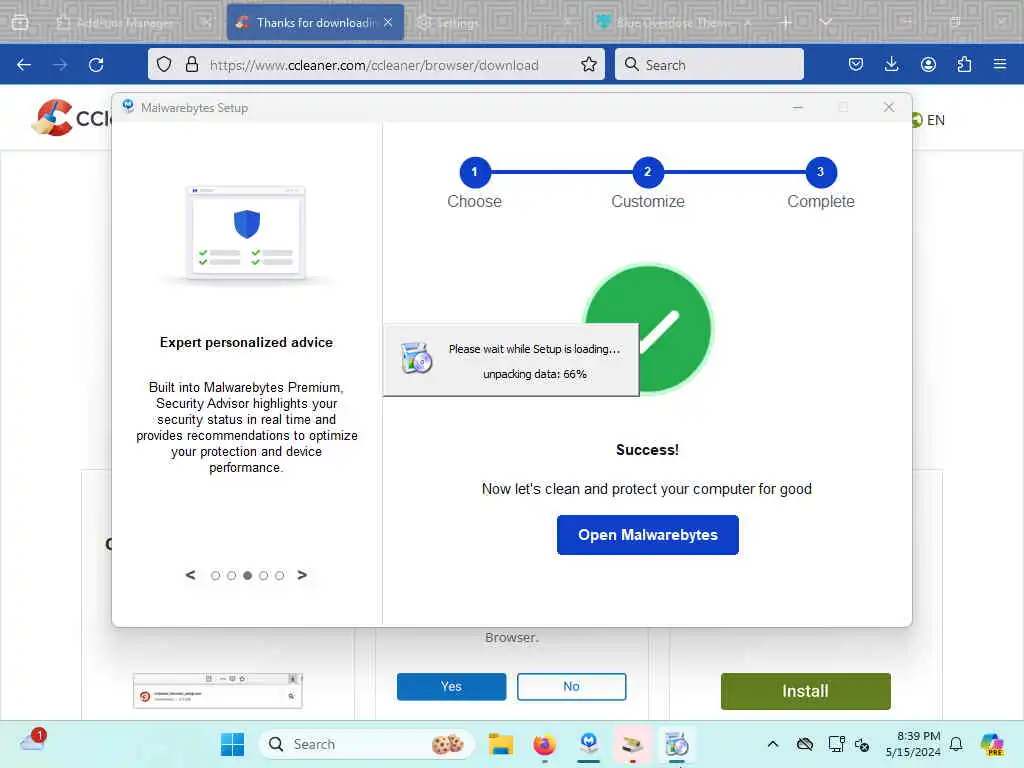Image resolution: width=1024 pixels, height=768 pixels.
Task: Click step 1 Choose indicator
Action: [x=474, y=172]
